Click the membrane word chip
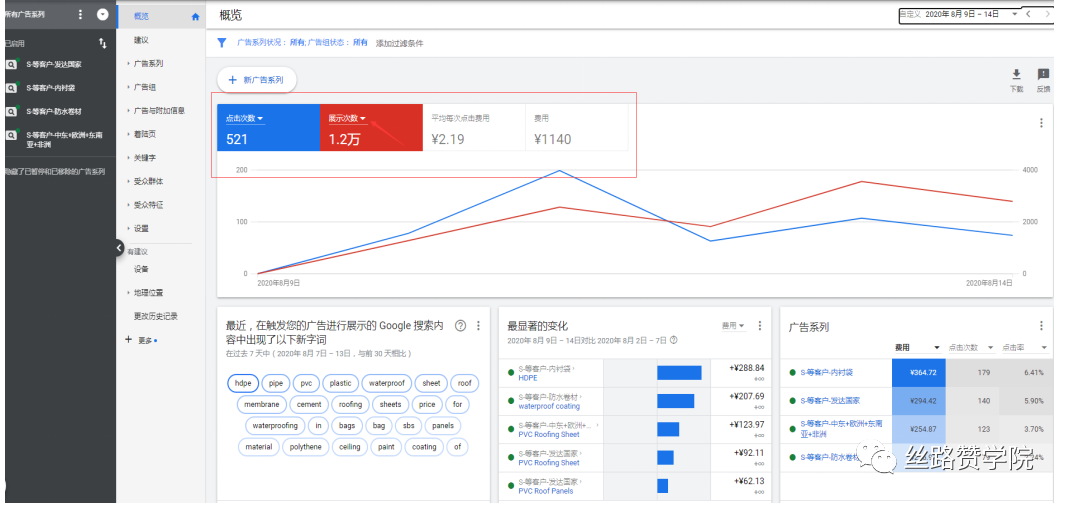Screen dimensions: 1068x505 (x=262, y=404)
